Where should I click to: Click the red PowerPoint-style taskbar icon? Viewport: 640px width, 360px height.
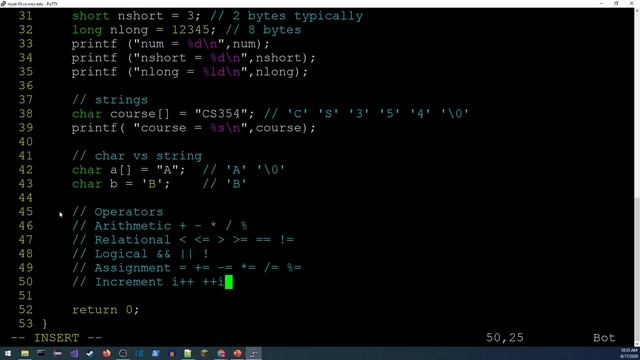tap(237, 353)
